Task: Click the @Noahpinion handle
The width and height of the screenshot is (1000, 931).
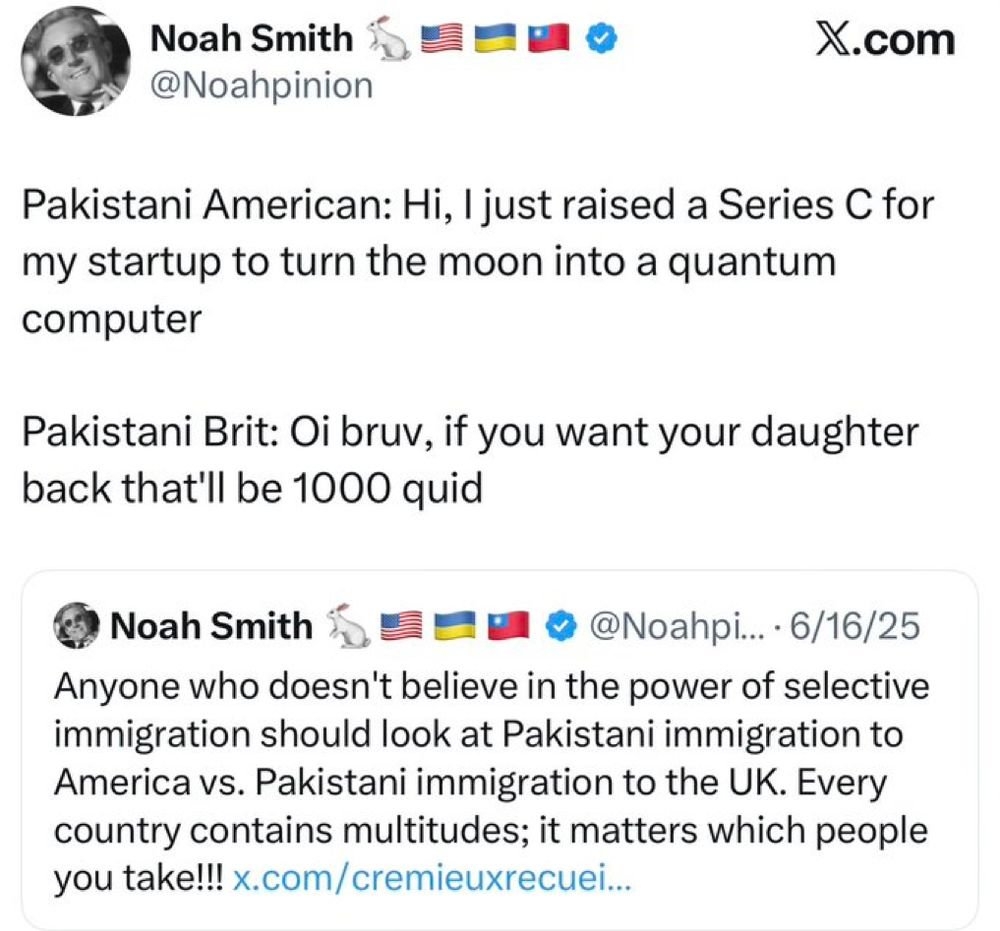Action: pos(260,86)
